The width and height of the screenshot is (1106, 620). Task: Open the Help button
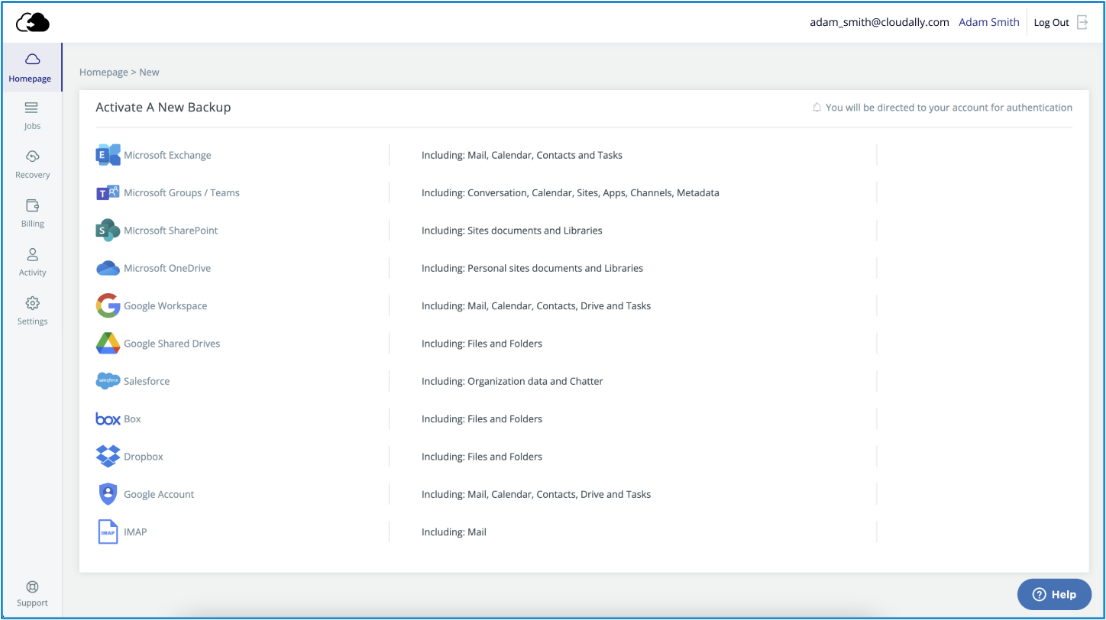click(x=1054, y=595)
